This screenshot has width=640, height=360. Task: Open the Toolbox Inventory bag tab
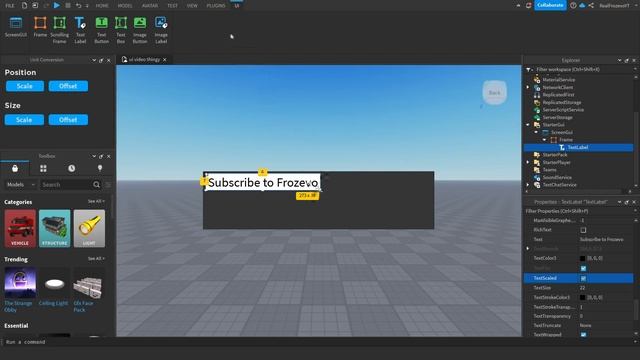pyautogui.click(x=15, y=168)
